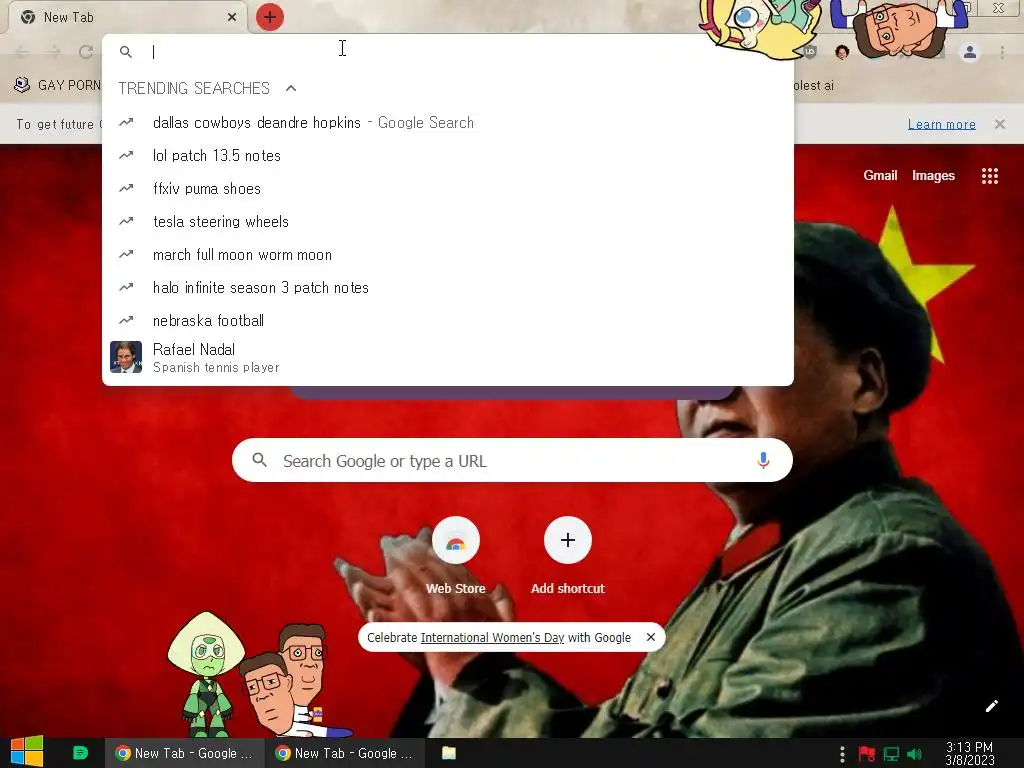Open the Images link

933,175
